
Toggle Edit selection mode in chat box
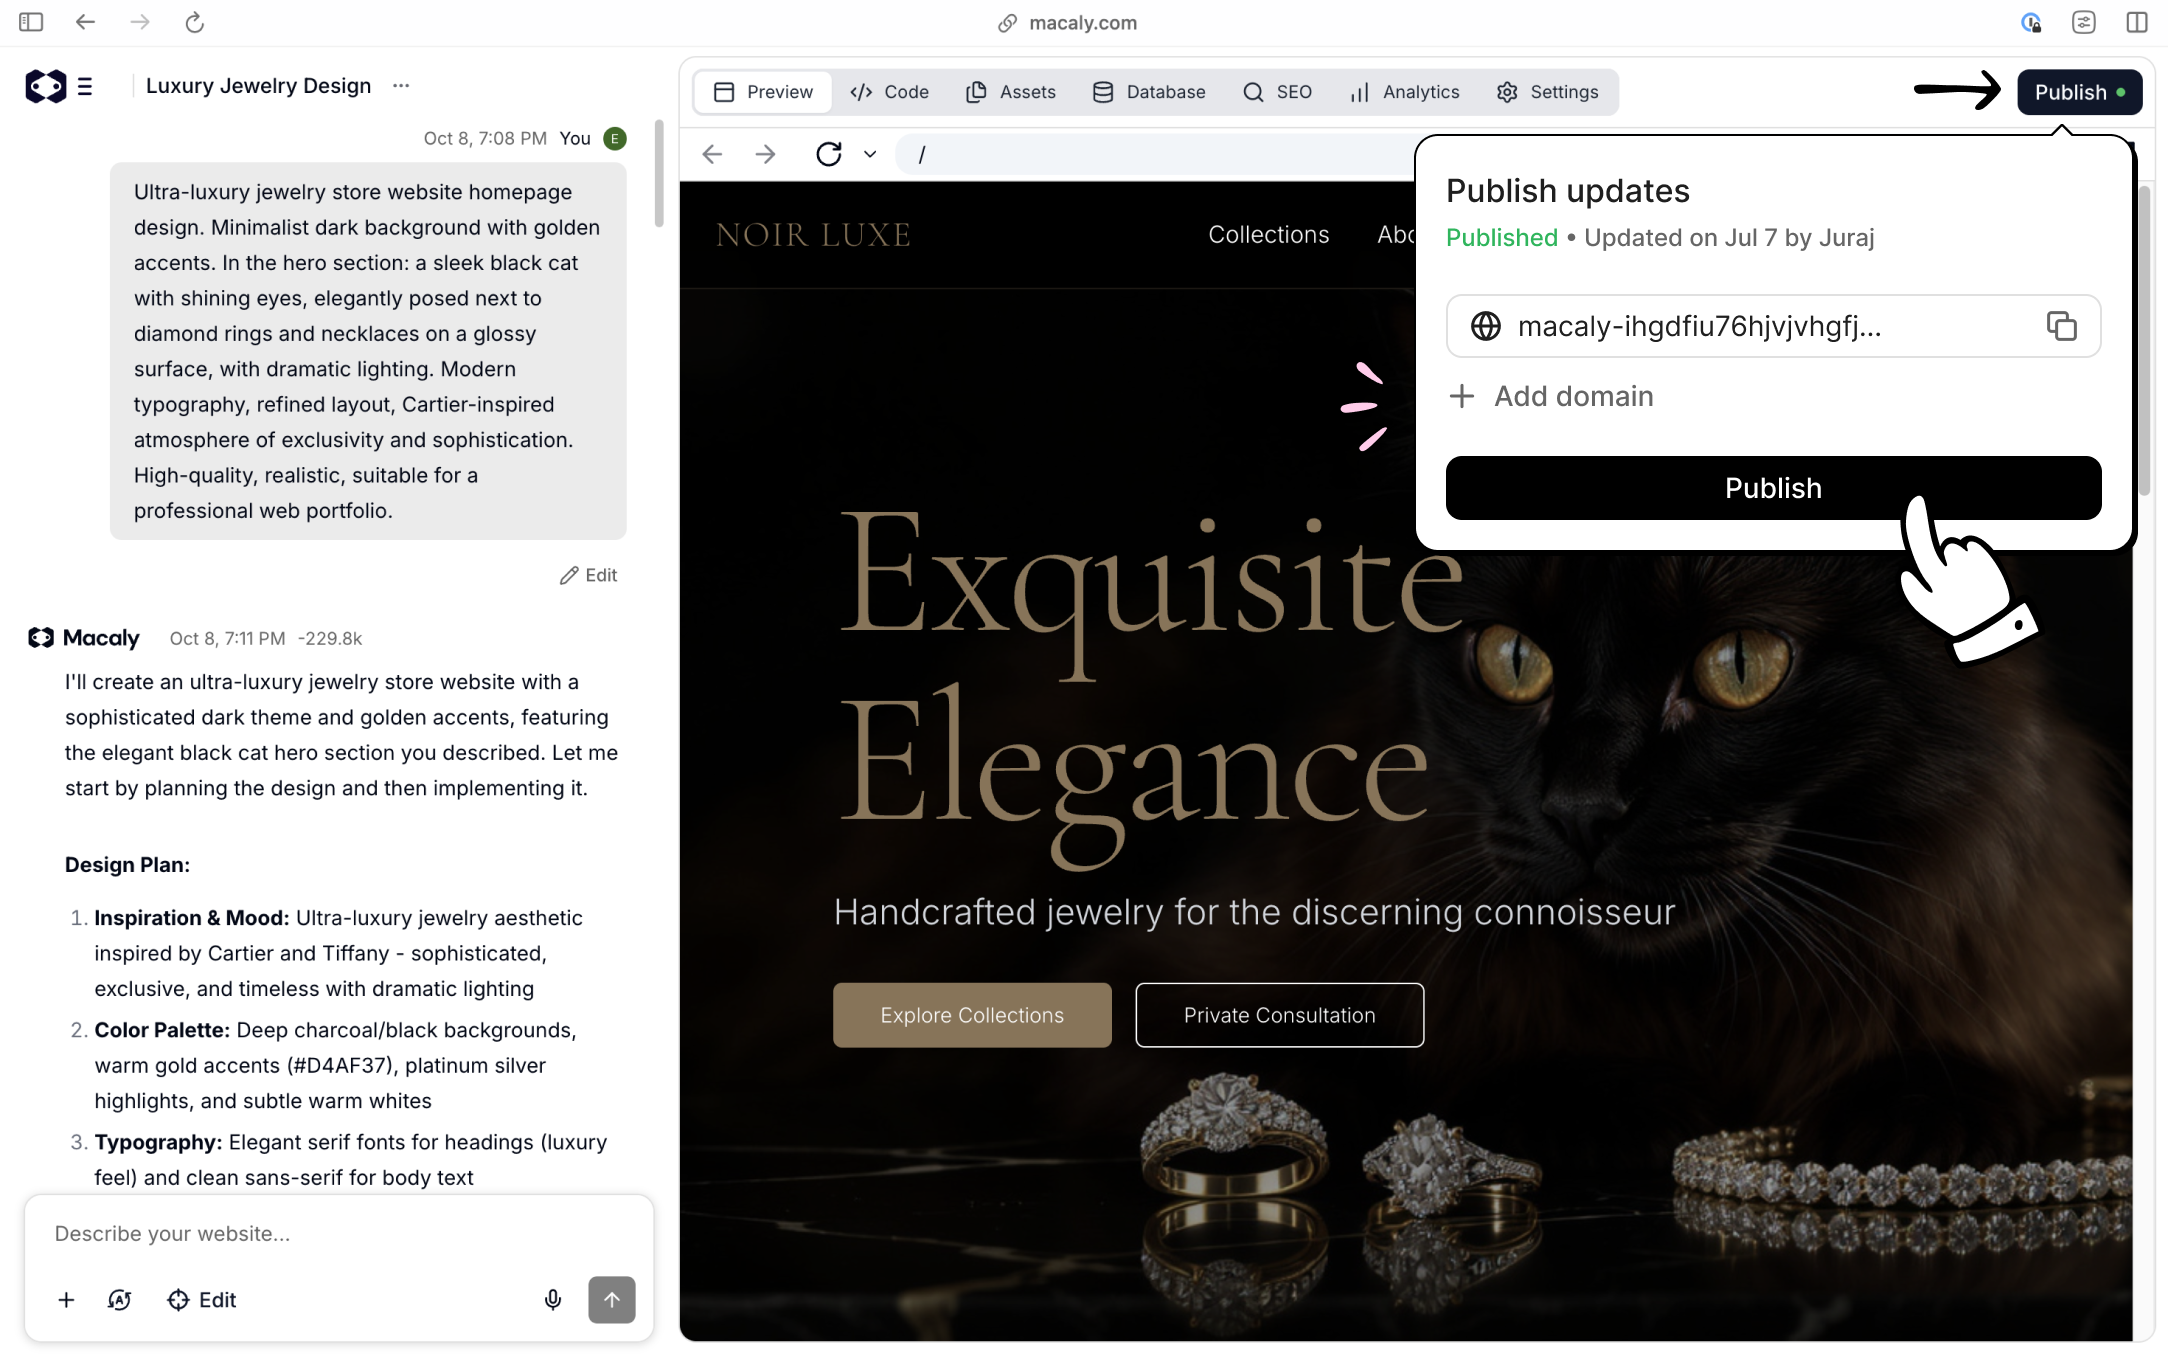(x=201, y=1299)
